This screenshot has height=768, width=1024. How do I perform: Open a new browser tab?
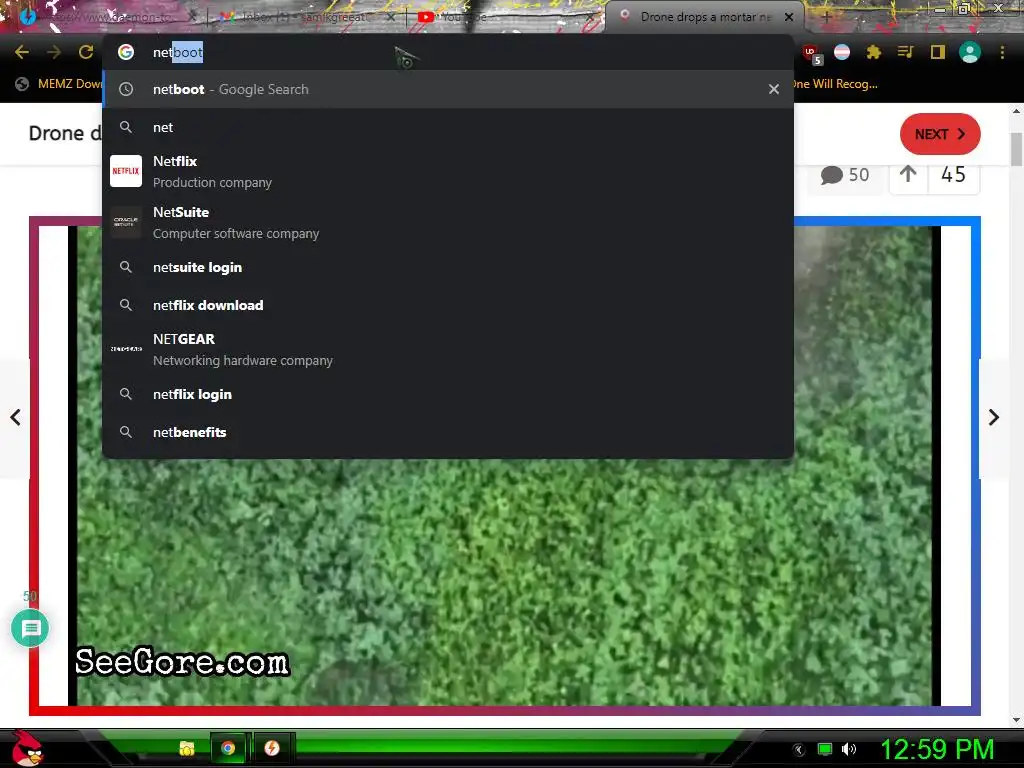pyautogui.click(x=827, y=18)
